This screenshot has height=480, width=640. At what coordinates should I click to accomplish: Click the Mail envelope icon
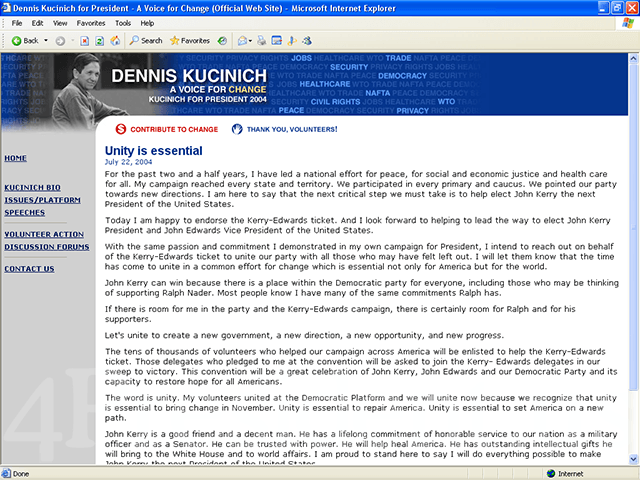pyautogui.click(x=242, y=41)
